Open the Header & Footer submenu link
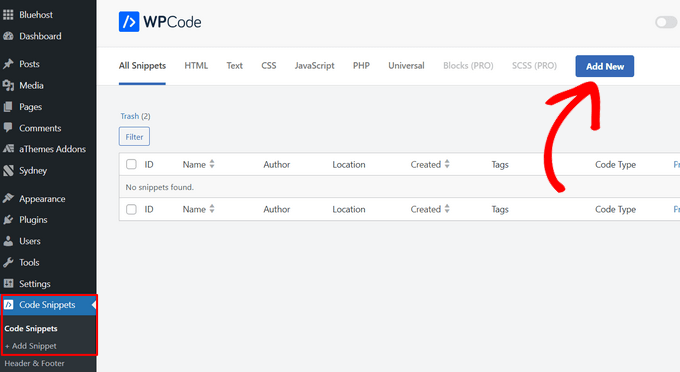This screenshot has height=372, width=680. [x=34, y=363]
